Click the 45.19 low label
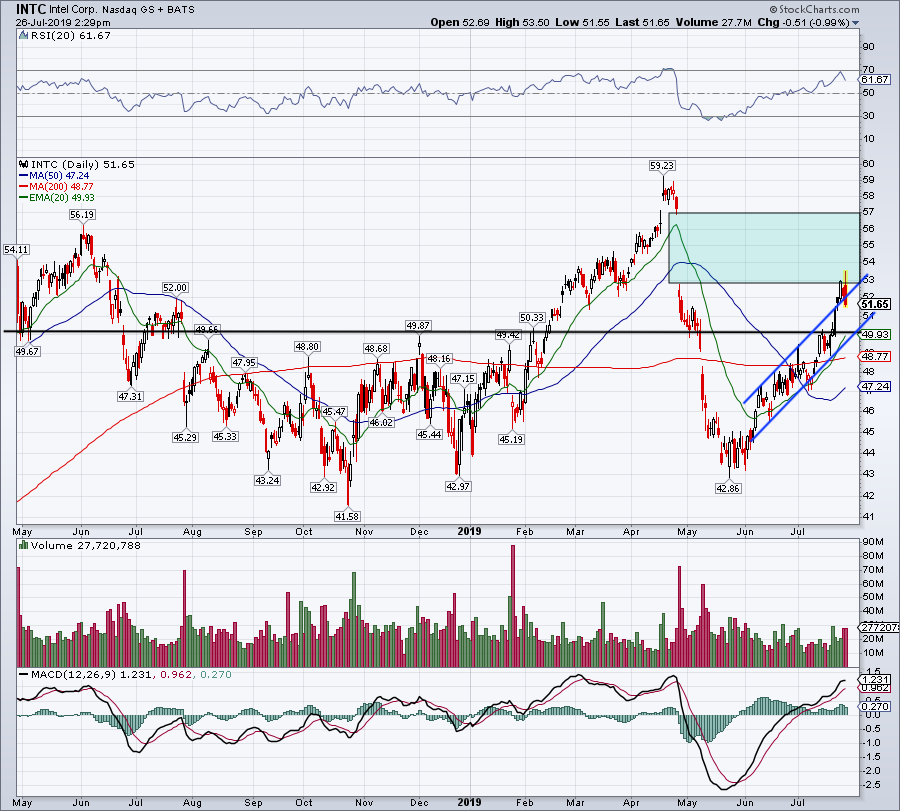This screenshot has width=900, height=811. coord(511,439)
